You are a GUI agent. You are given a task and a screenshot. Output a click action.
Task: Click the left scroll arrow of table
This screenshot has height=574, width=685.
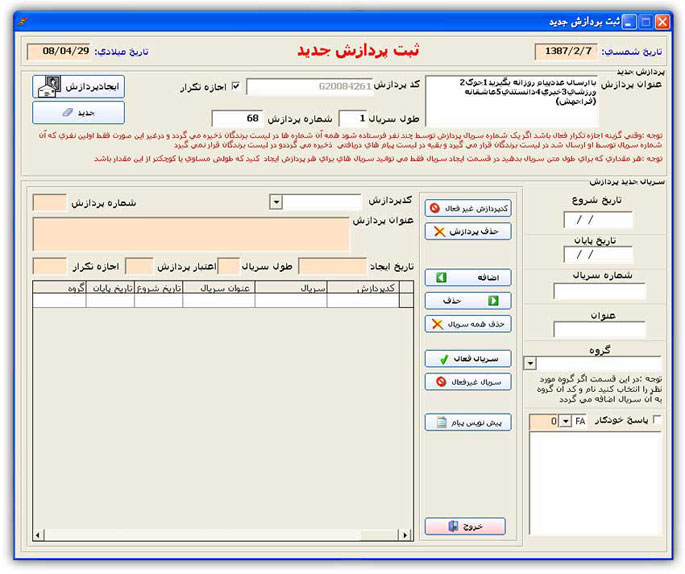38,535
